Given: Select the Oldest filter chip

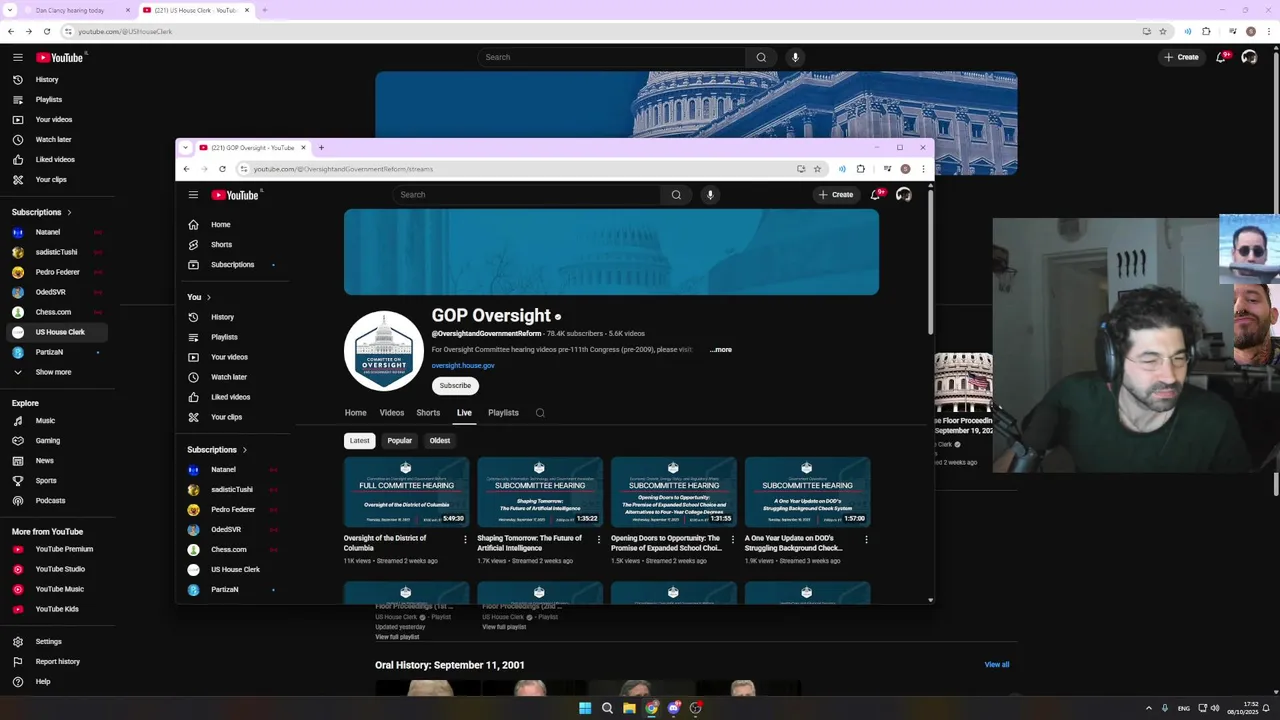Looking at the screenshot, I should [x=440, y=441].
